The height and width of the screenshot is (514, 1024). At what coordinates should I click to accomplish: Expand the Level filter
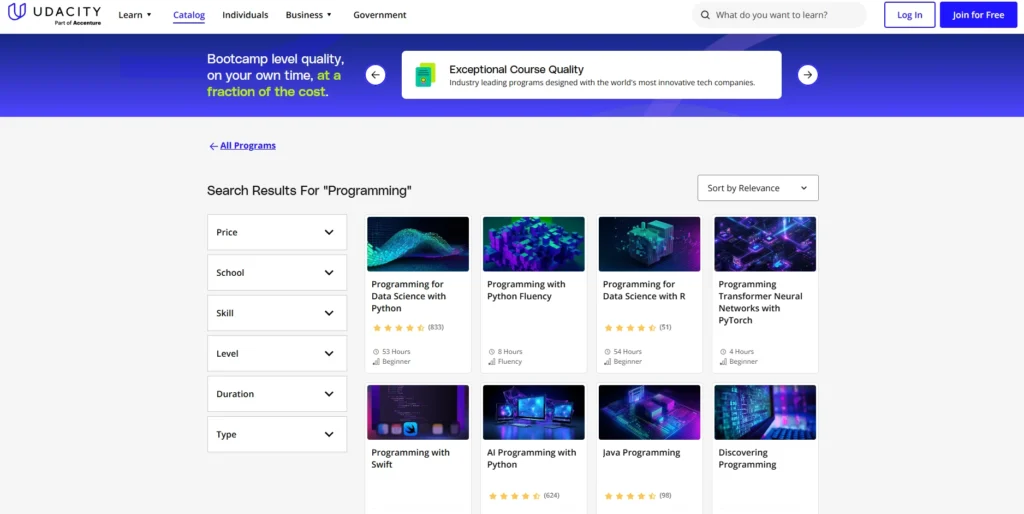coord(277,354)
